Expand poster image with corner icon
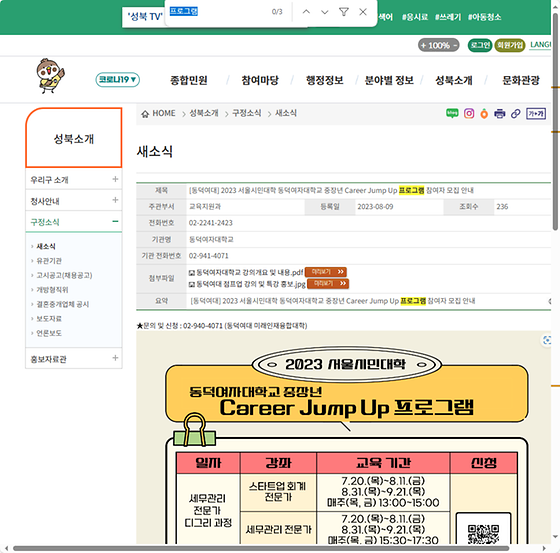This screenshot has height=553, width=560. (546, 340)
